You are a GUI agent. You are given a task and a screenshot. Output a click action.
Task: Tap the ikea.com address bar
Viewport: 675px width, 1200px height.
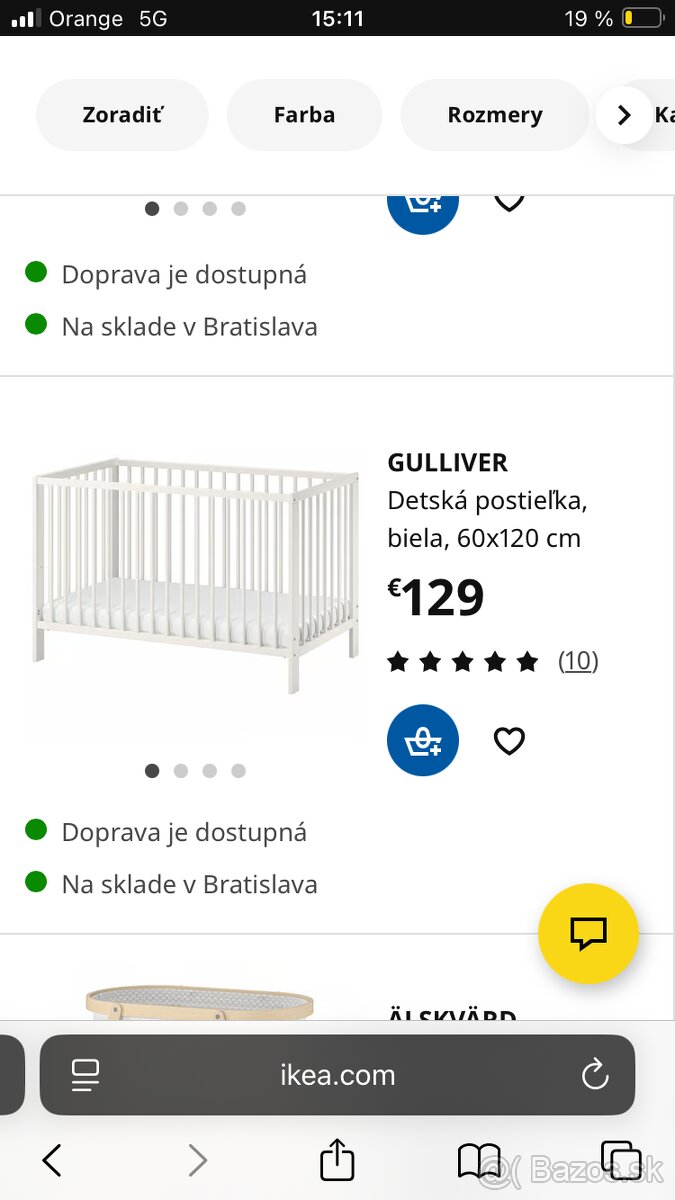(x=337, y=1075)
